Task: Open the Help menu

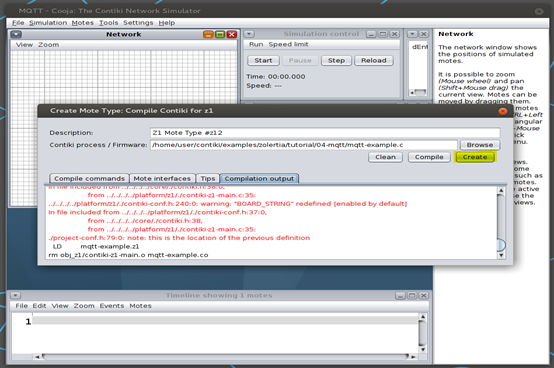Action: (167, 23)
